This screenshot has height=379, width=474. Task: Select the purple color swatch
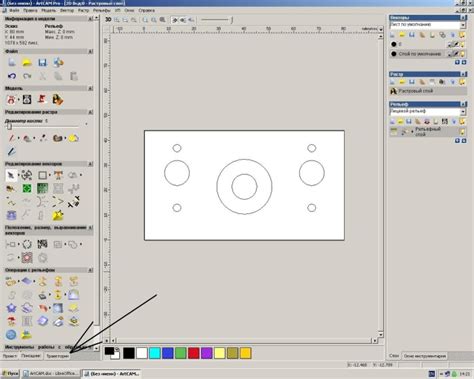207,353
